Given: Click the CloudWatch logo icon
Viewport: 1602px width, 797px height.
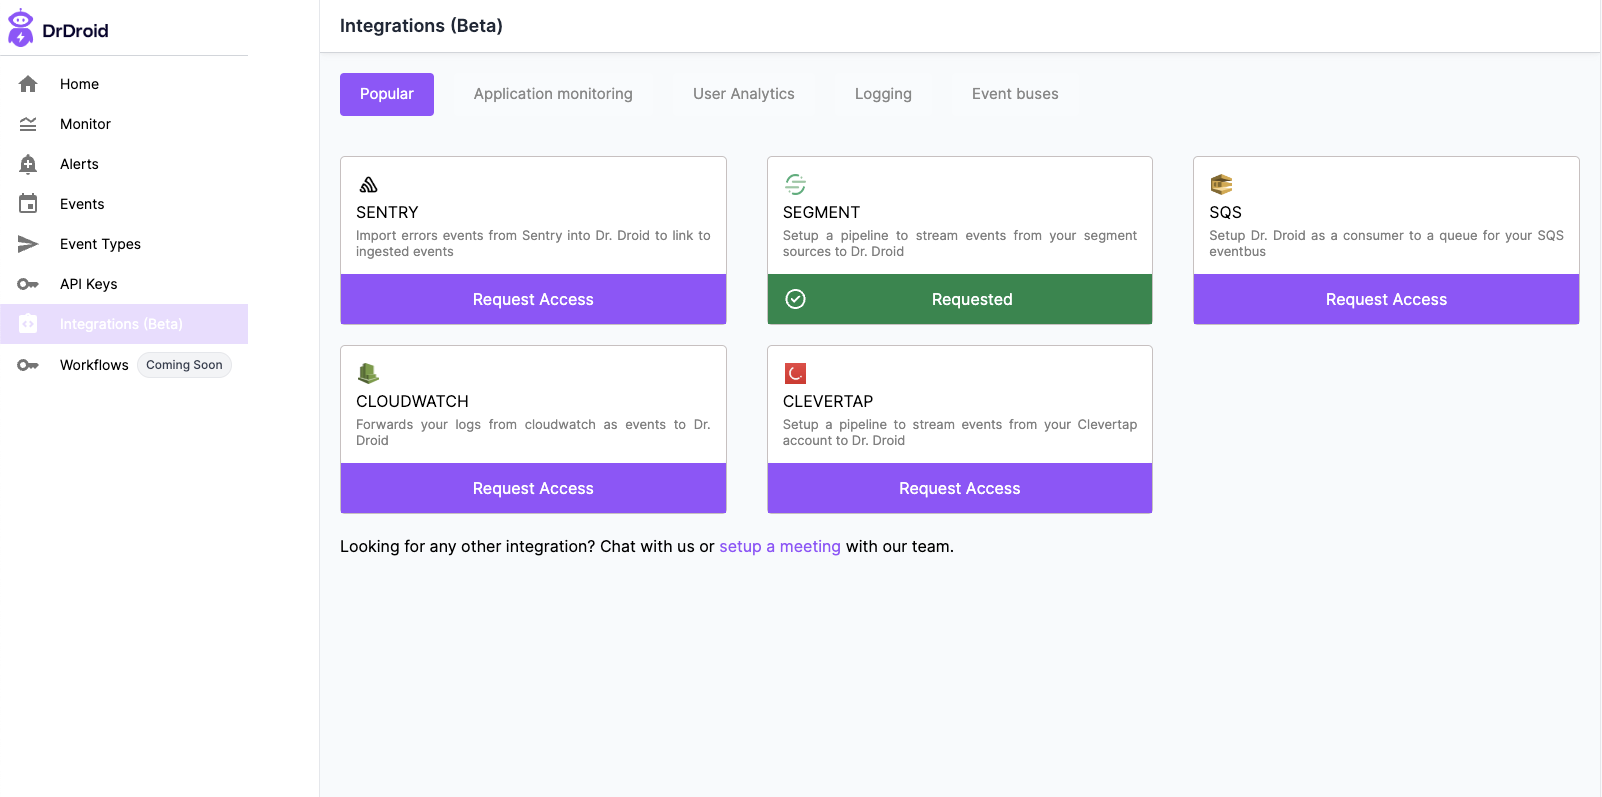Looking at the screenshot, I should tap(368, 374).
